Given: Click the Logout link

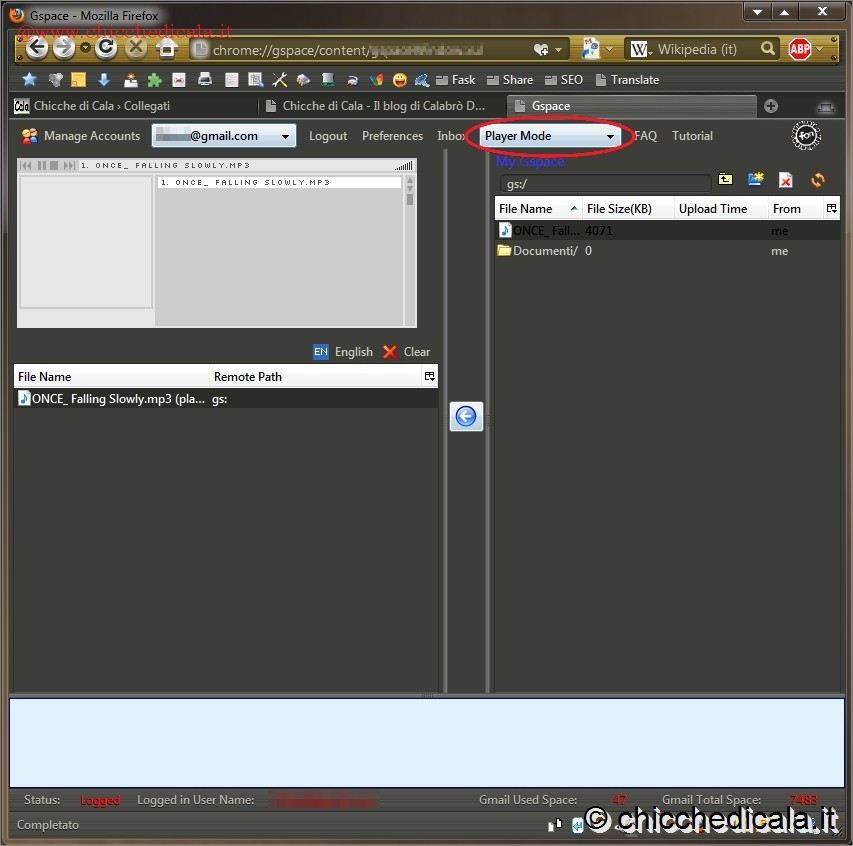Looking at the screenshot, I should 328,136.
